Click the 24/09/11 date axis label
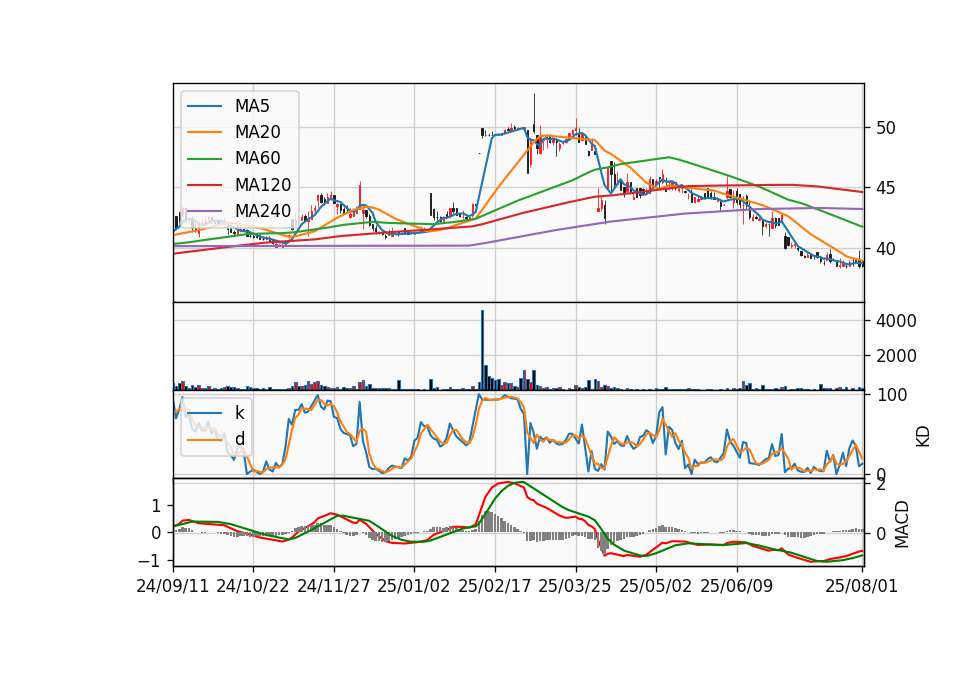Screen dimensions: 960x690 pos(173,586)
